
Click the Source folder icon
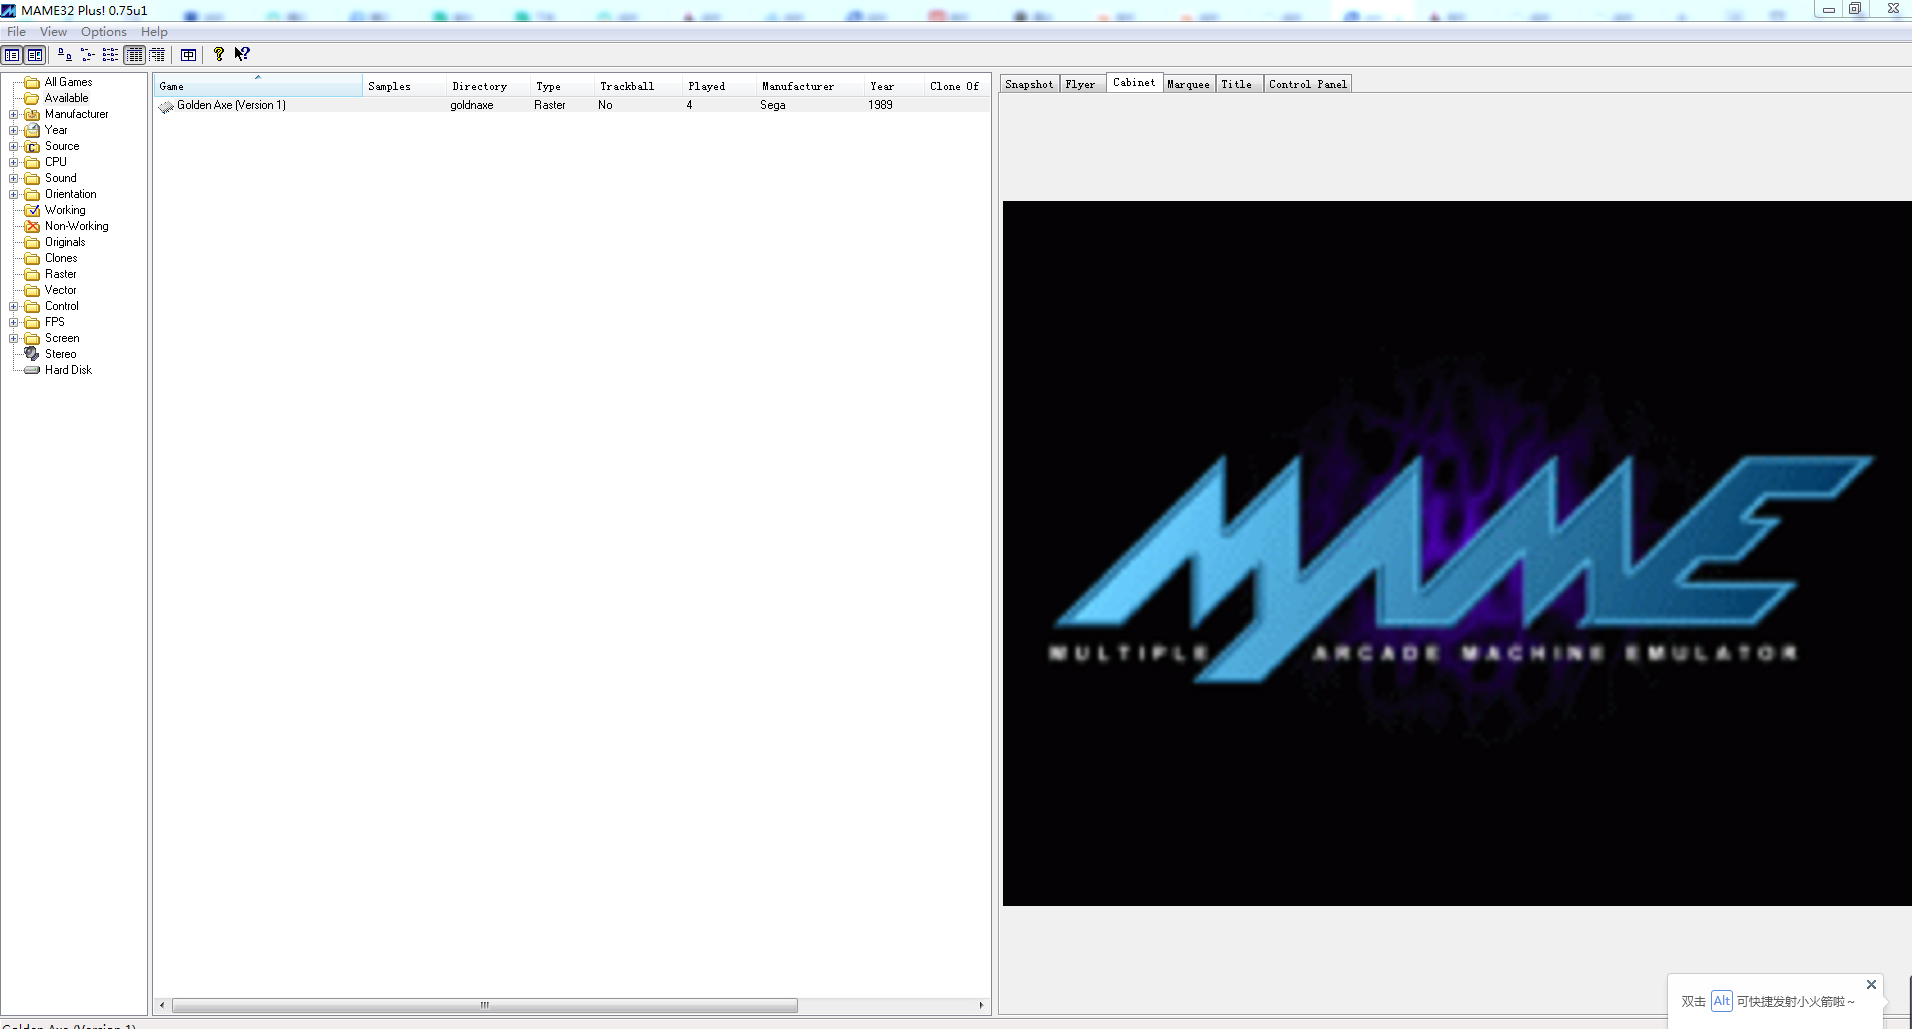[32, 146]
